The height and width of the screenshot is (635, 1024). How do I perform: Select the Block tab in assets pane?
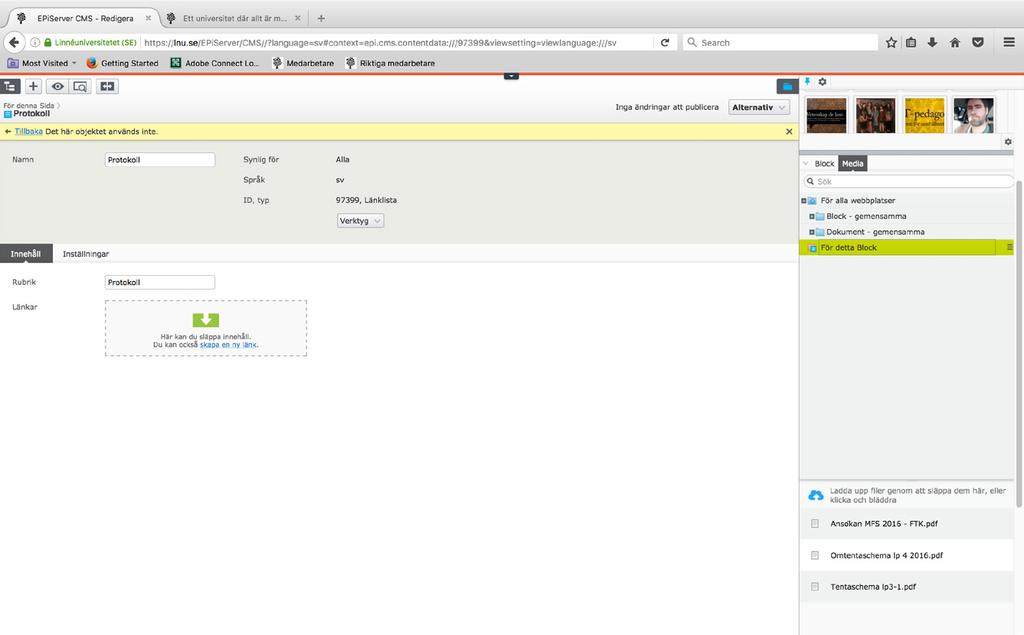tap(824, 163)
